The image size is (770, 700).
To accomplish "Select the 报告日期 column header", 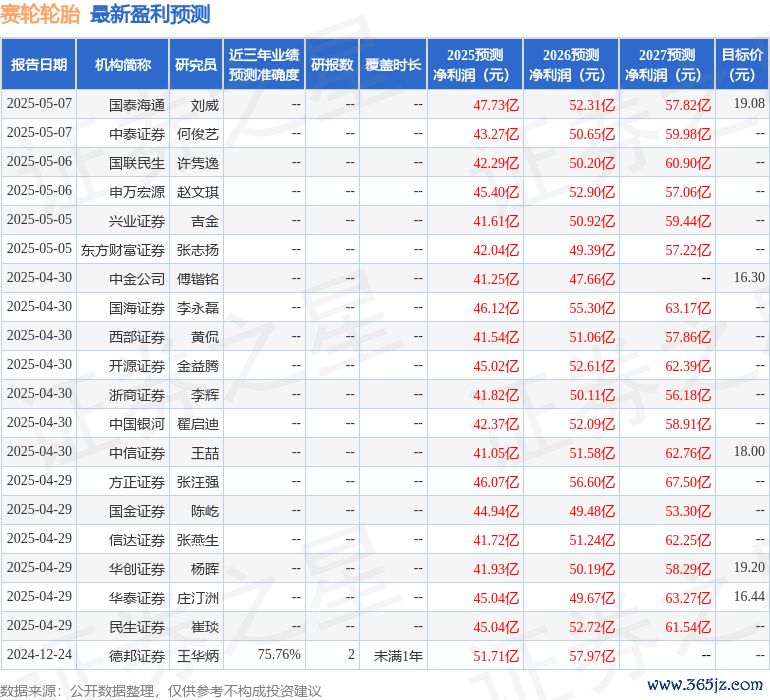I will click(x=39, y=65).
